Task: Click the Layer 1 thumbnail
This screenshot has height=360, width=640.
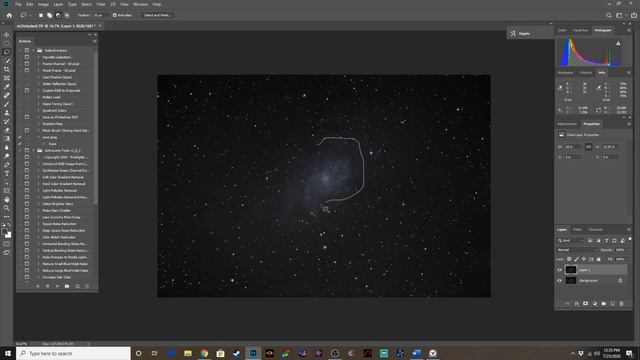Action: tap(571, 270)
